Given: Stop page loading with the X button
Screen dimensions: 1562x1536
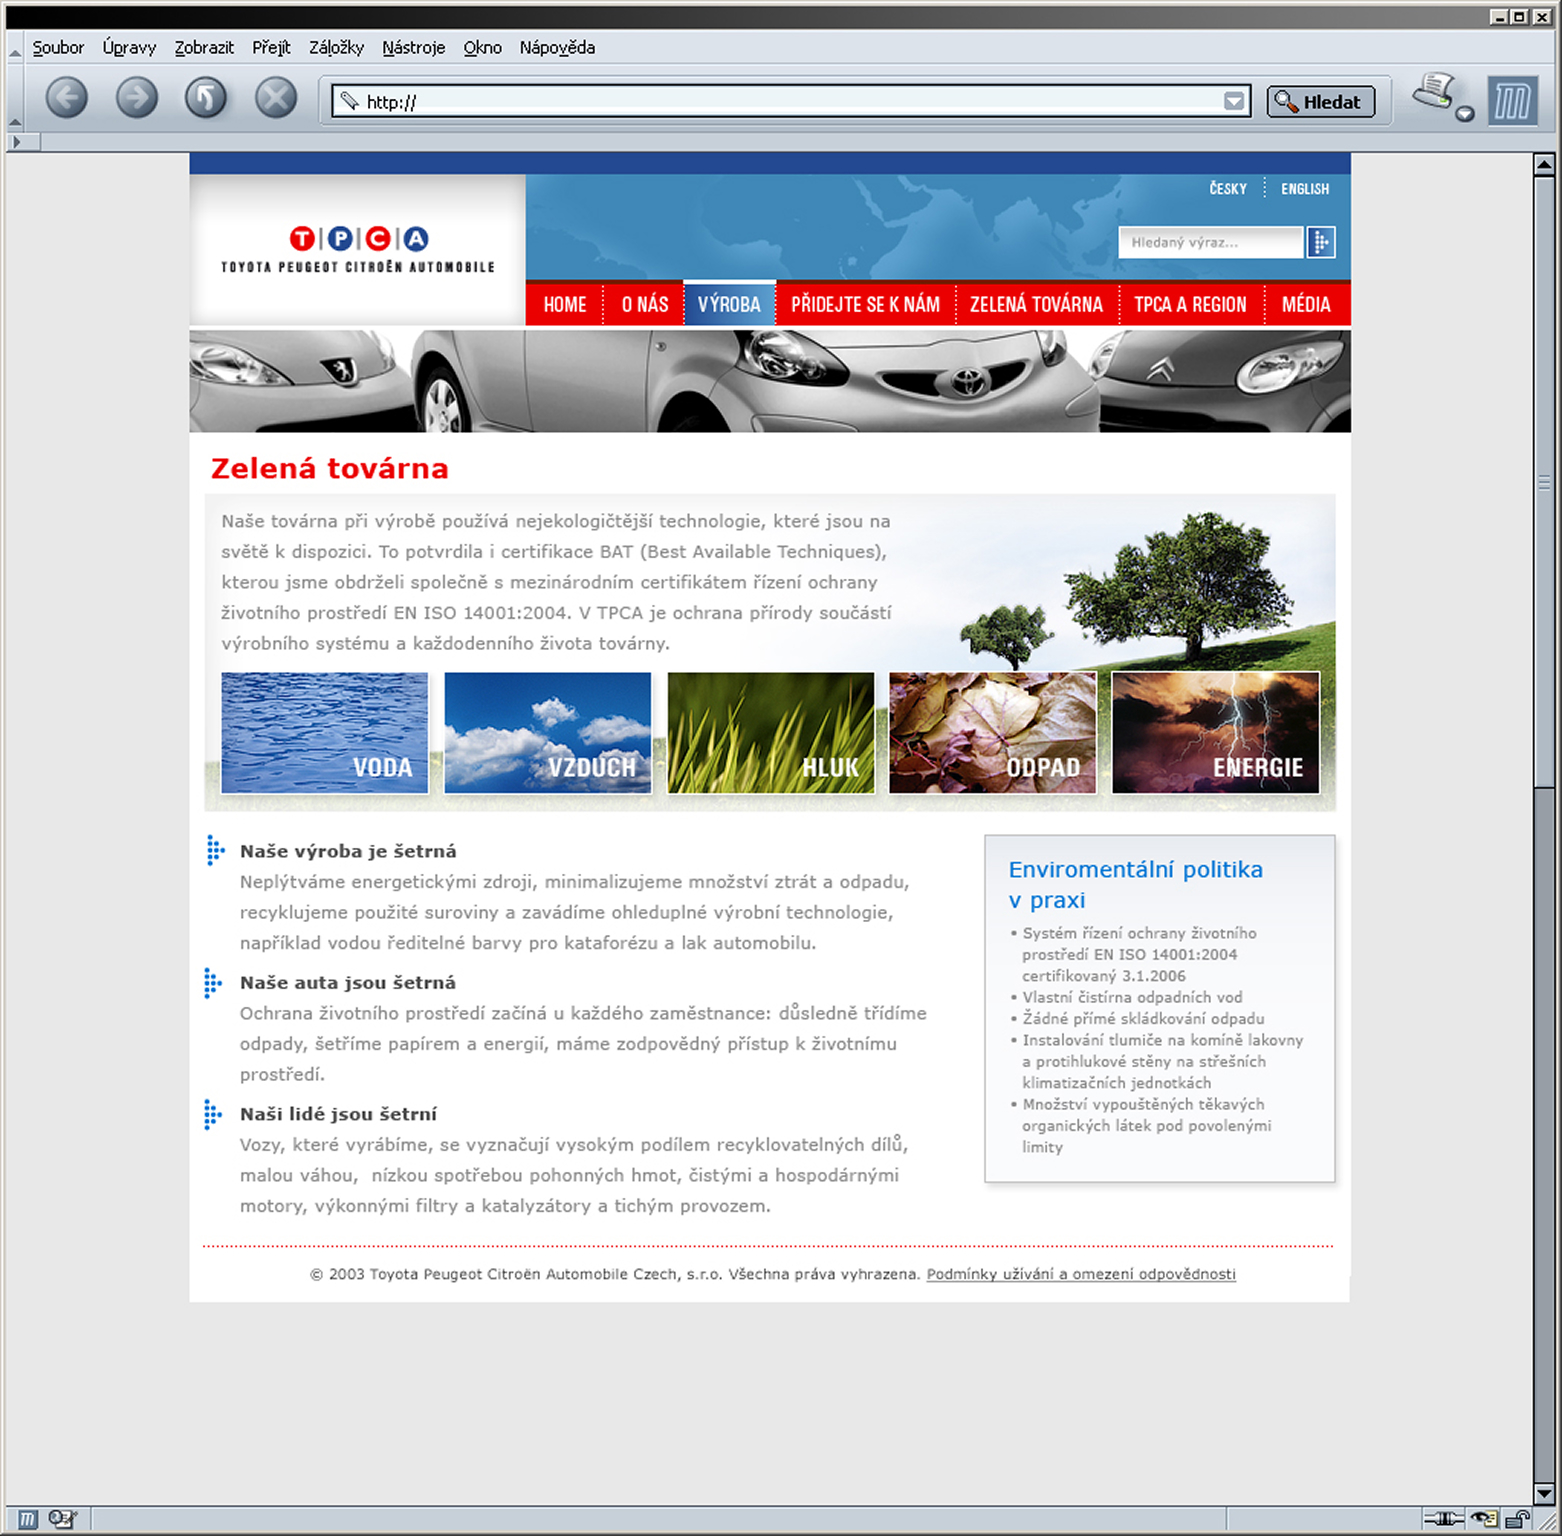Looking at the screenshot, I should pos(276,98).
